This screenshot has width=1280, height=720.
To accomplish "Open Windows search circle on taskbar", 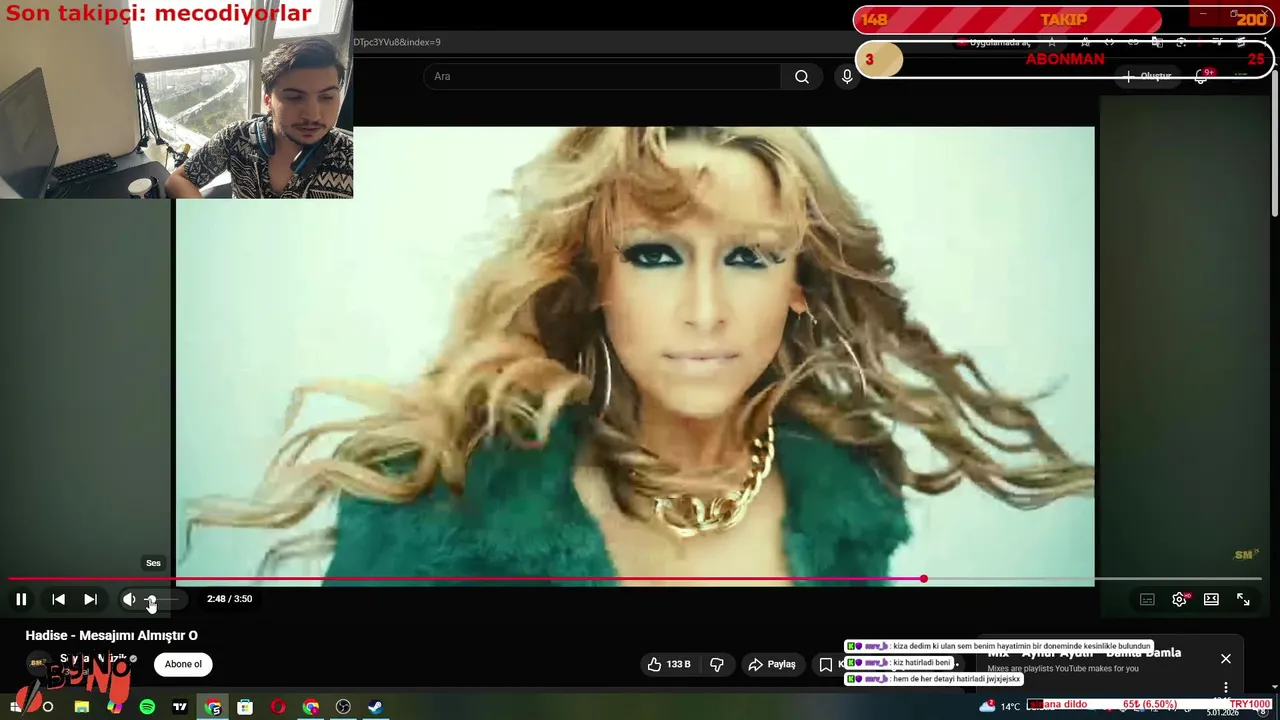I will (x=47, y=707).
